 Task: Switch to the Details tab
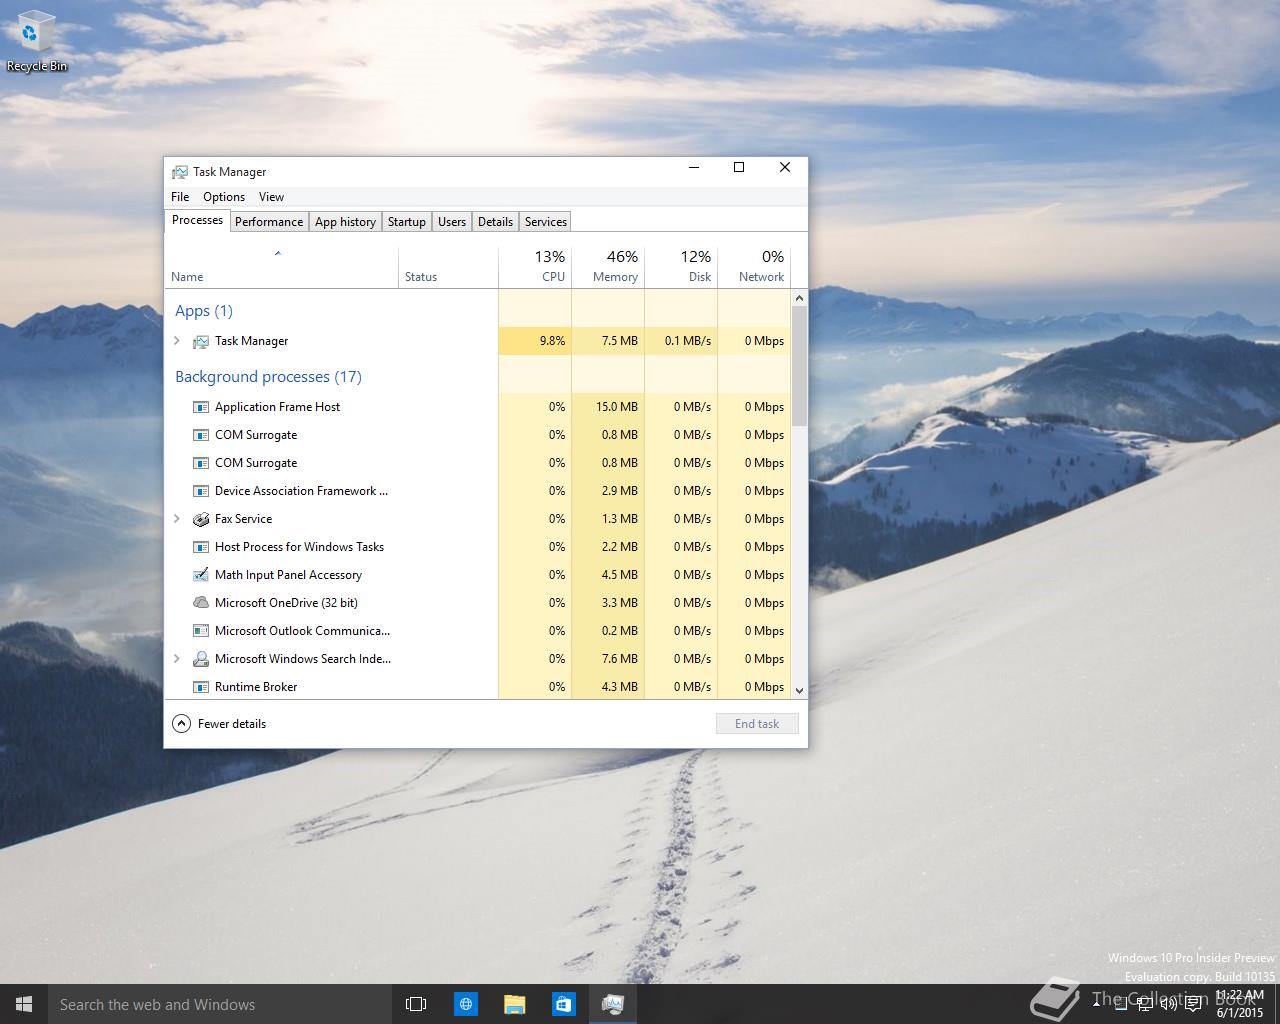(x=495, y=222)
